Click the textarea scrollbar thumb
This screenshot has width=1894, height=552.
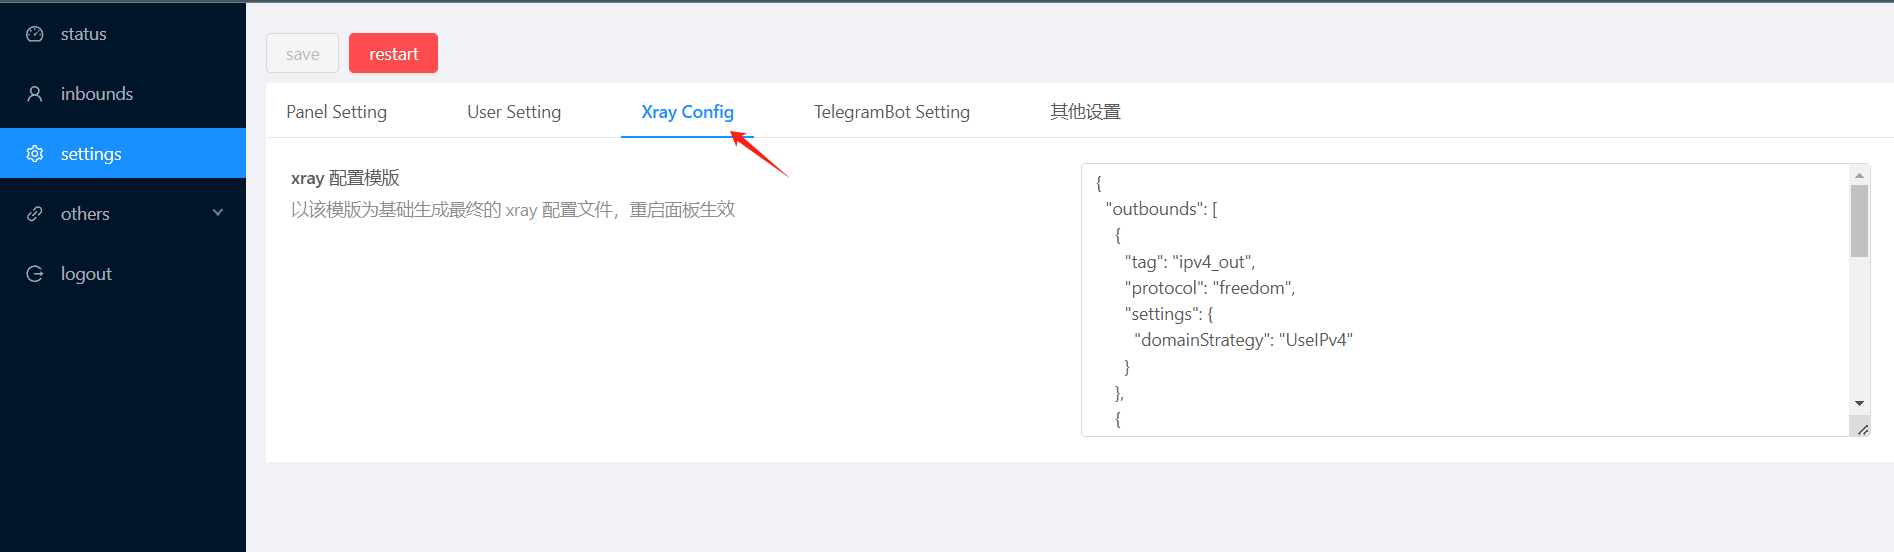pos(1859,221)
